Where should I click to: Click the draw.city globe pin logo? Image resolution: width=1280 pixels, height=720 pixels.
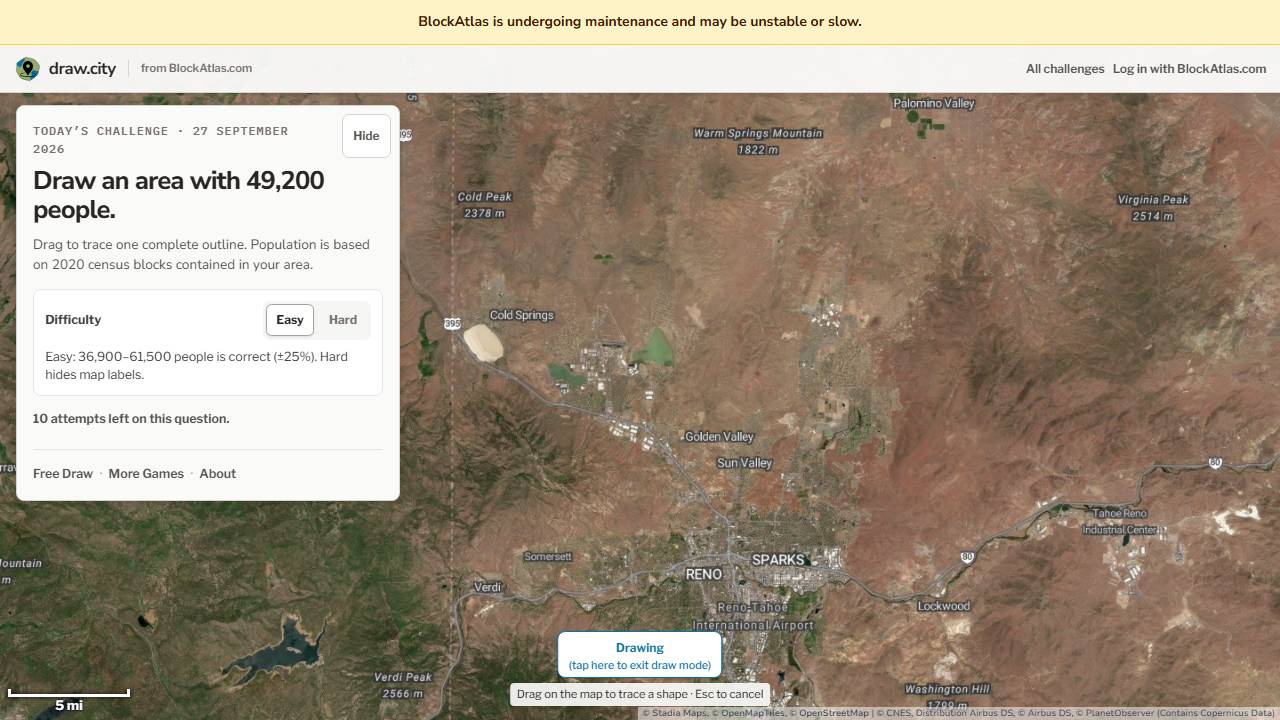[x=28, y=68]
